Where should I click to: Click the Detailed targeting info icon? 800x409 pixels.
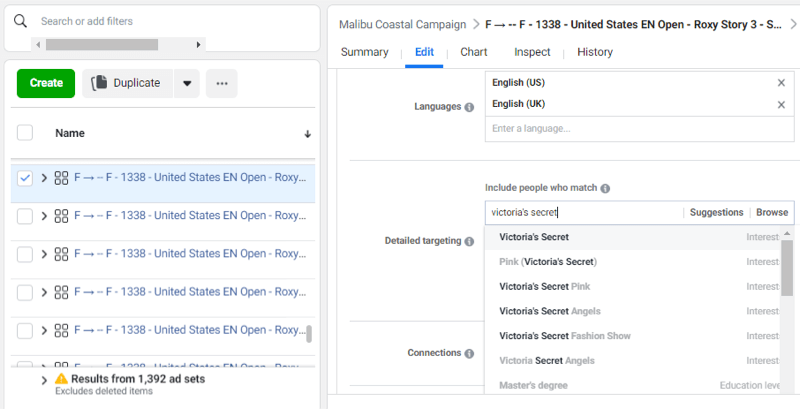pos(469,242)
